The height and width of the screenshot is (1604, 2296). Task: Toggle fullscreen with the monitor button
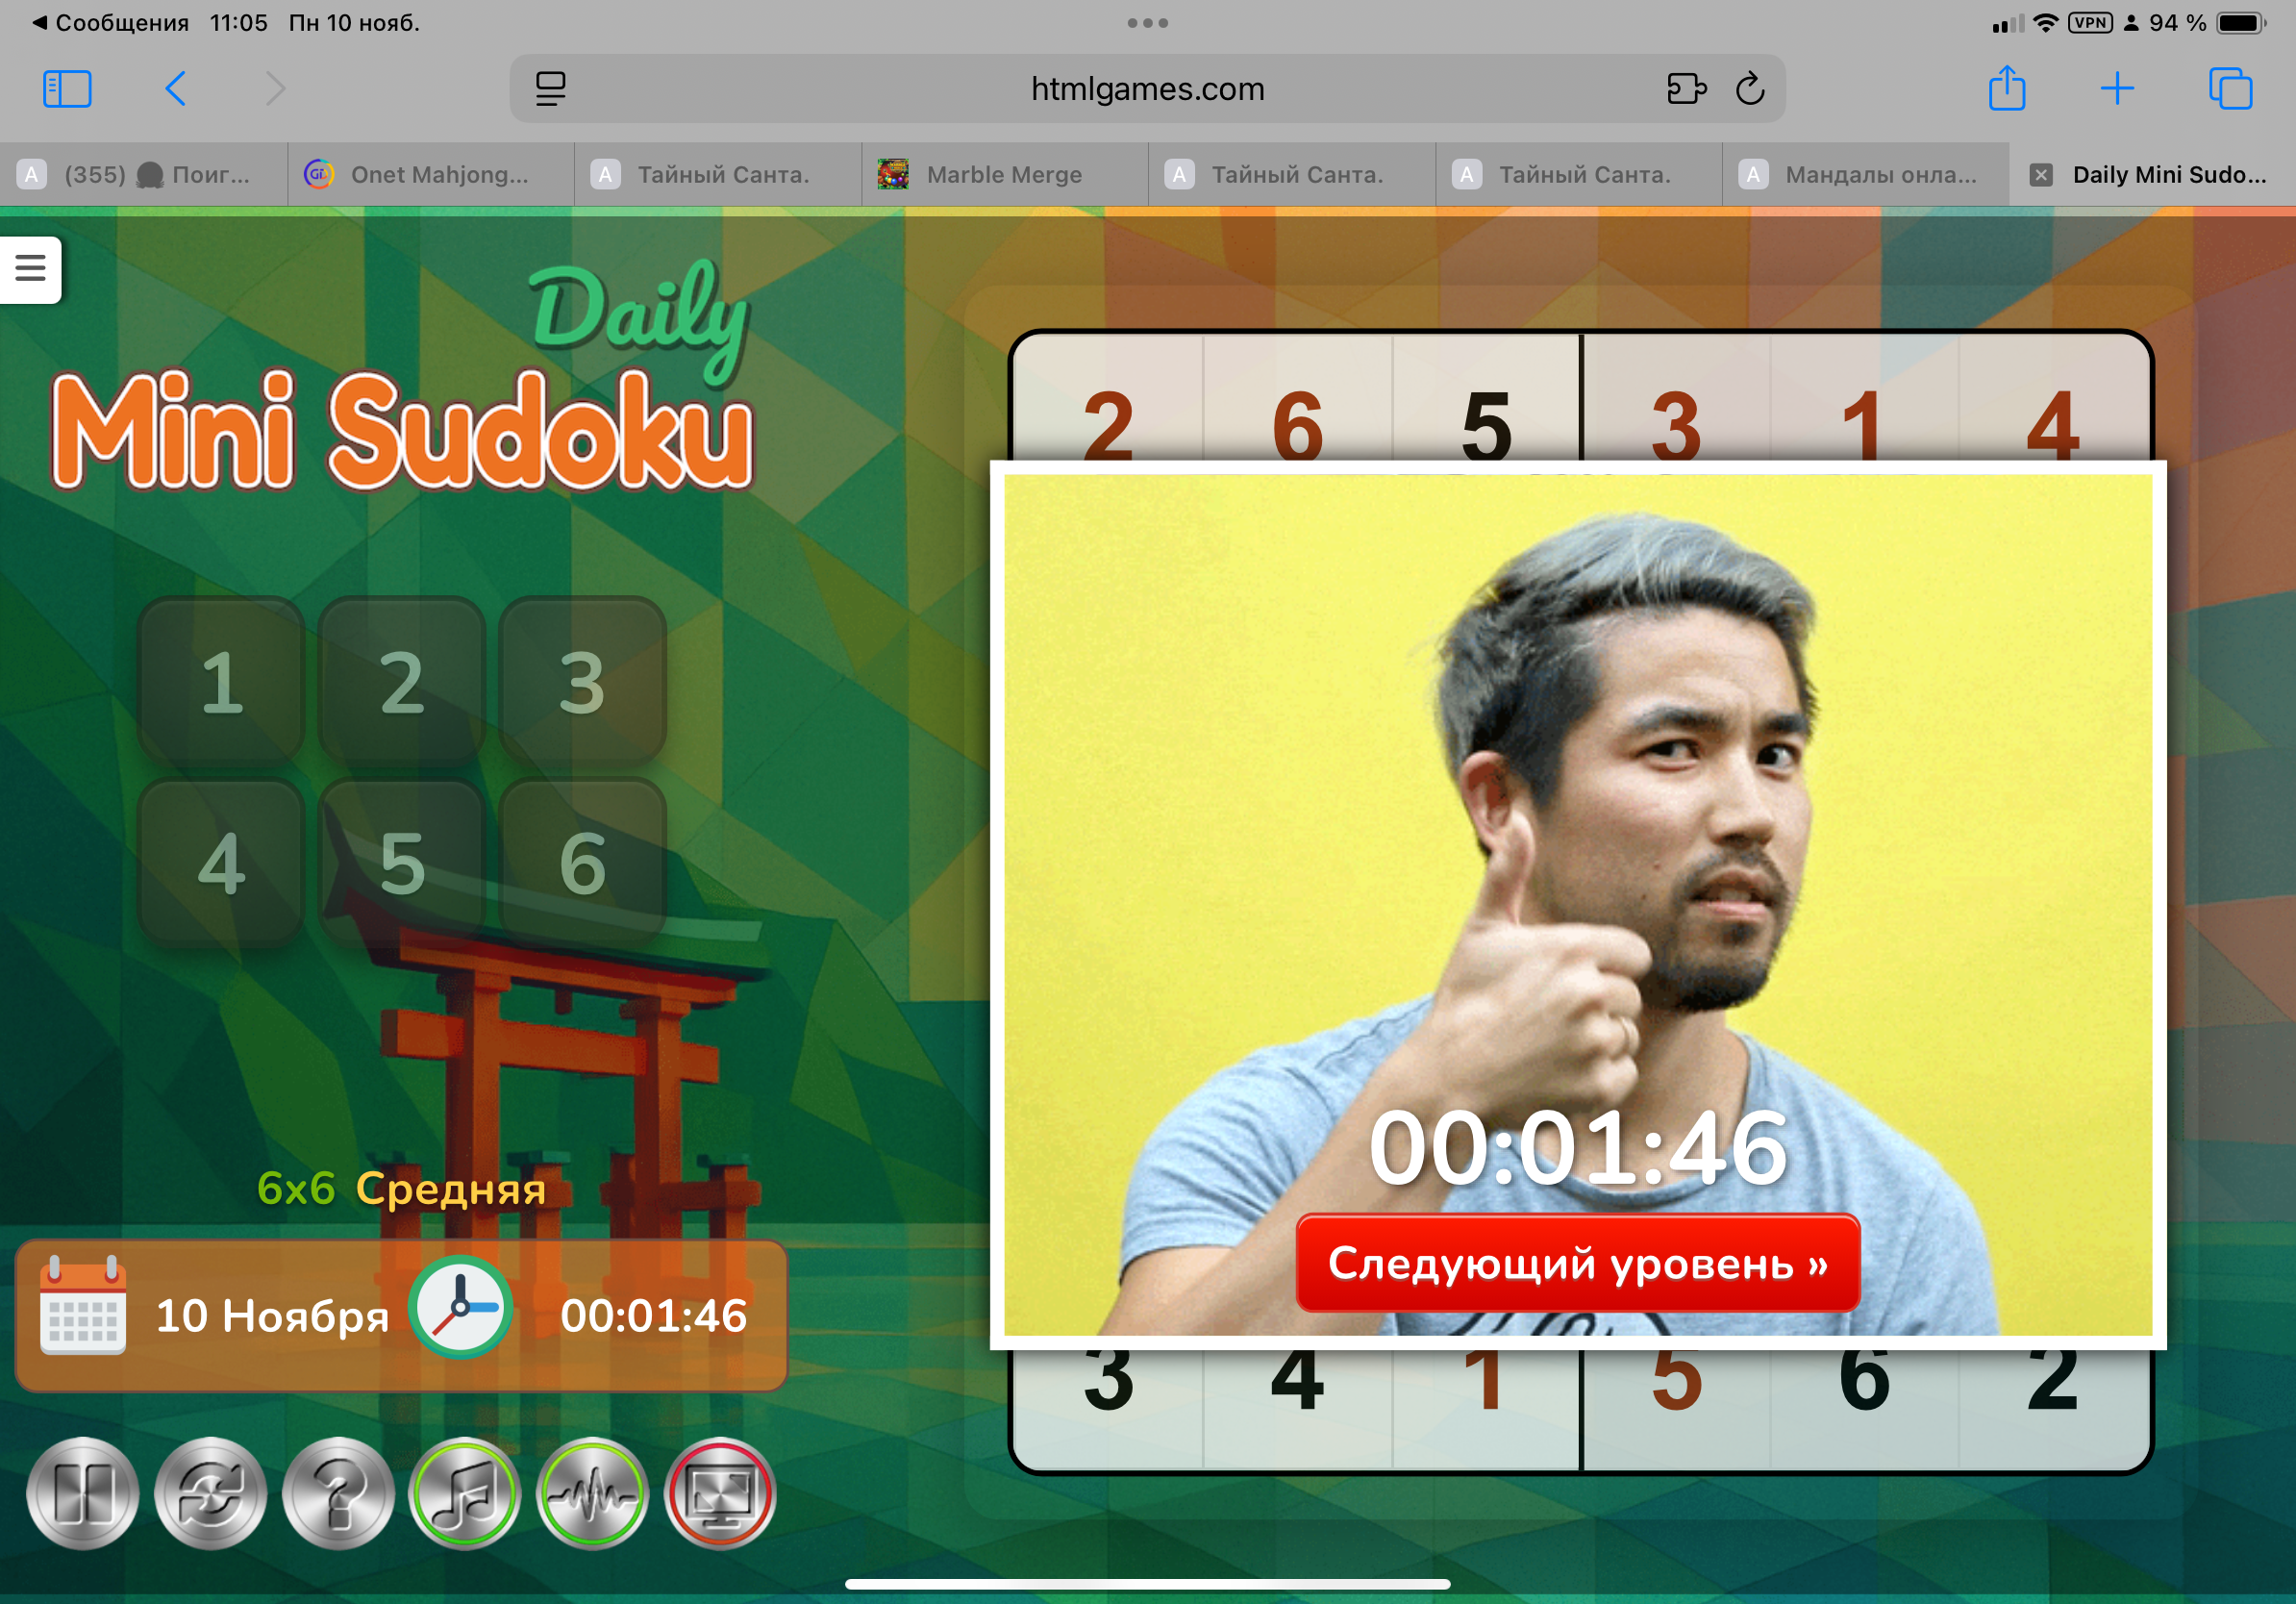click(x=720, y=1493)
